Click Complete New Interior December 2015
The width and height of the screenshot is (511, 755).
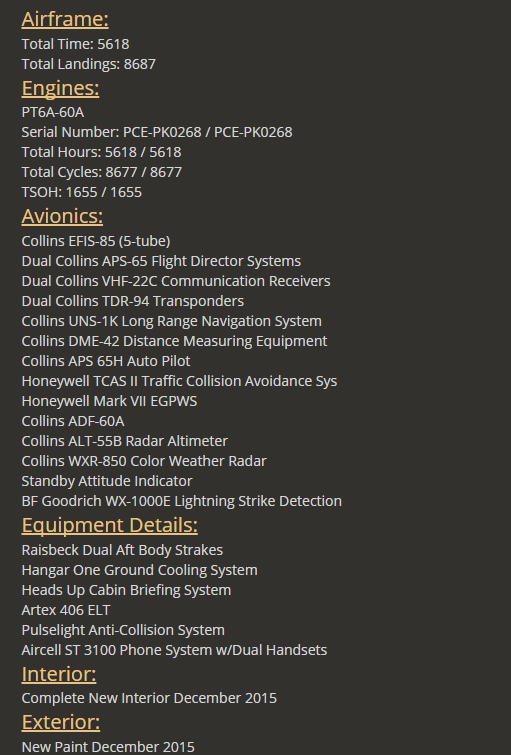tap(149, 698)
